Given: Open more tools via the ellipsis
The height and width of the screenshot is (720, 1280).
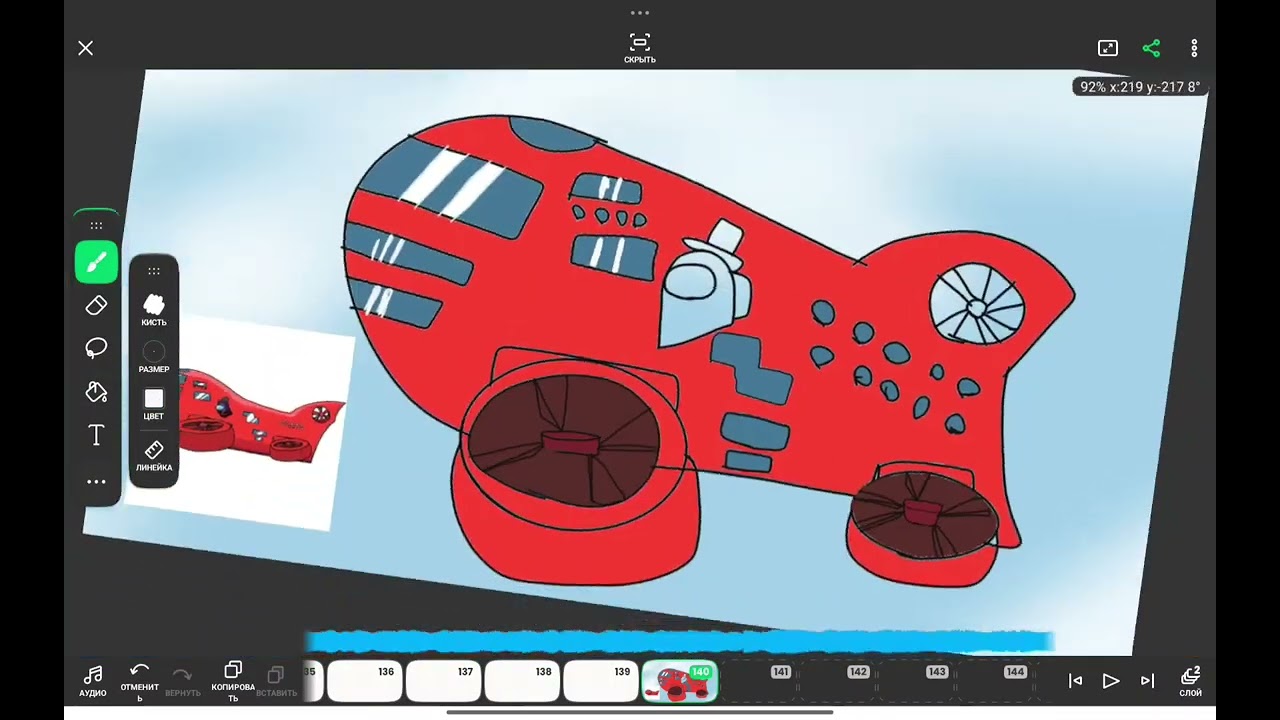Looking at the screenshot, I should coord(96,482).
